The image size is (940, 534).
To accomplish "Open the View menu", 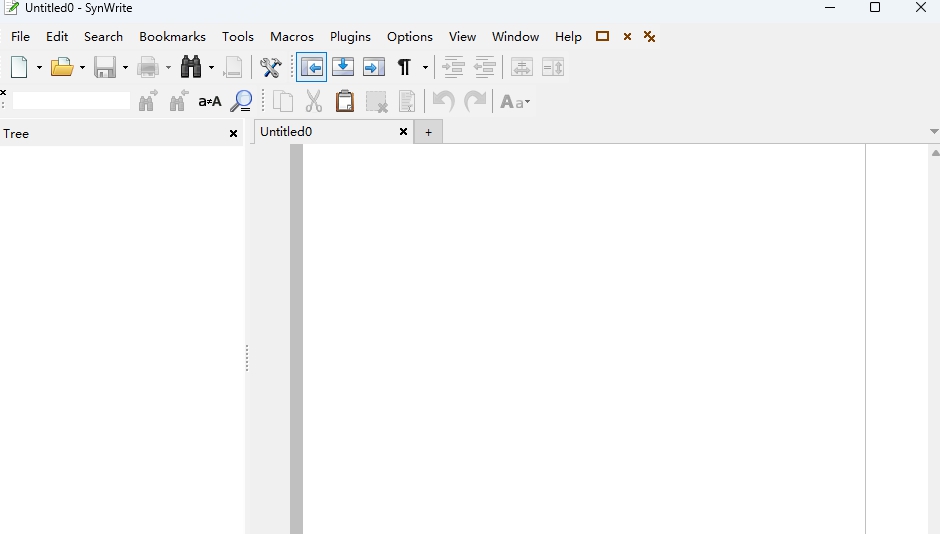I will pyautogui.click(x=462, y=37).
